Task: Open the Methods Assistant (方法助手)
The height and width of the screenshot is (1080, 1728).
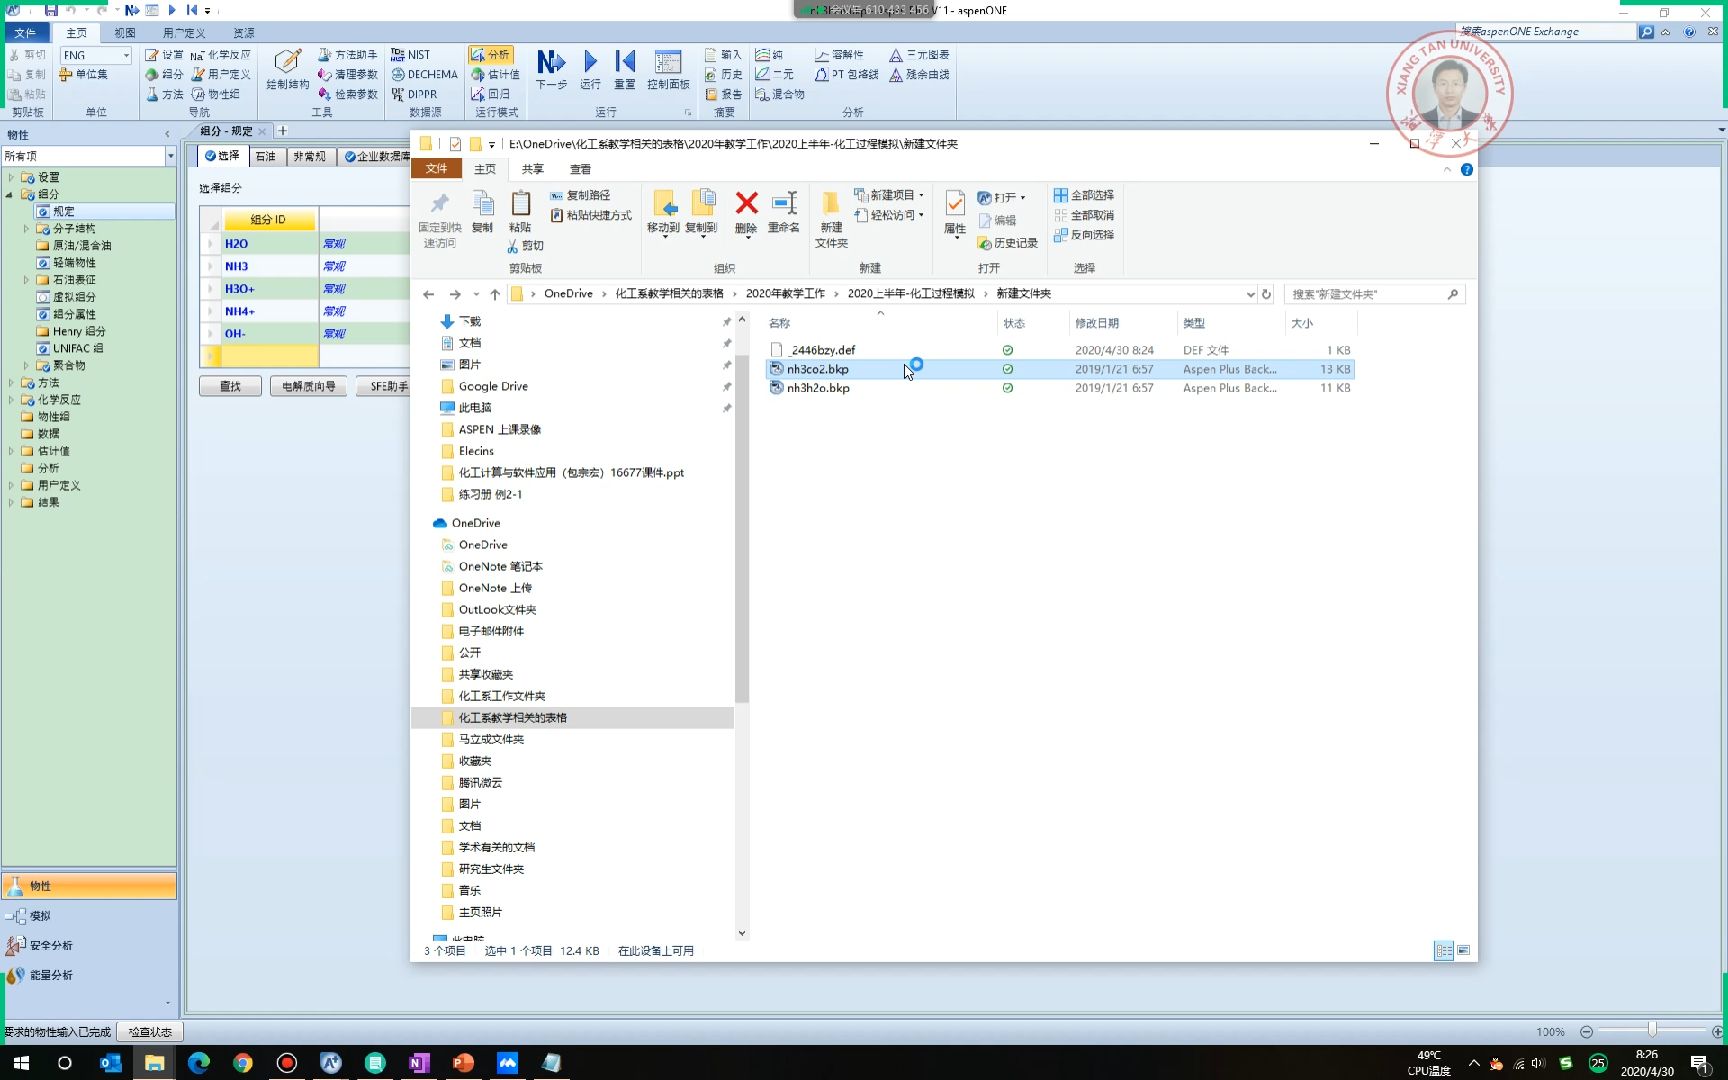Action: (x=347, y=55)
